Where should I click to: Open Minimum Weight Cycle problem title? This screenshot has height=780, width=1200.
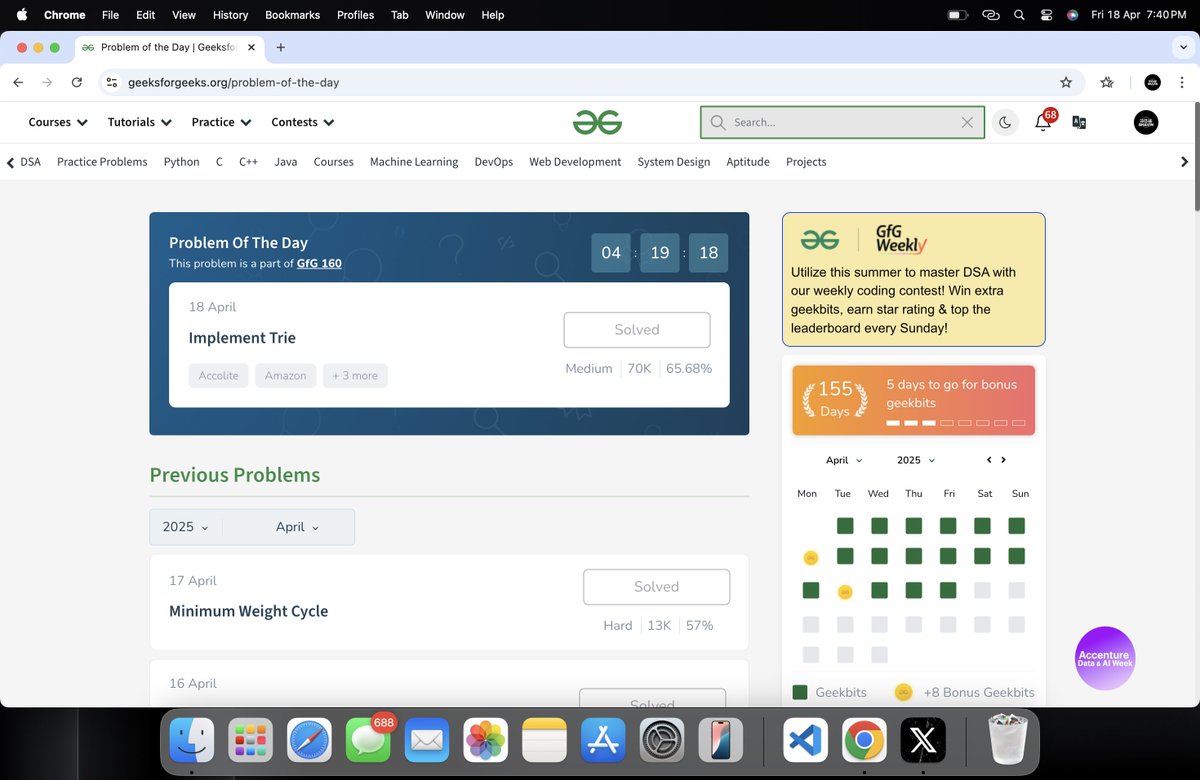tap(249, 611)
